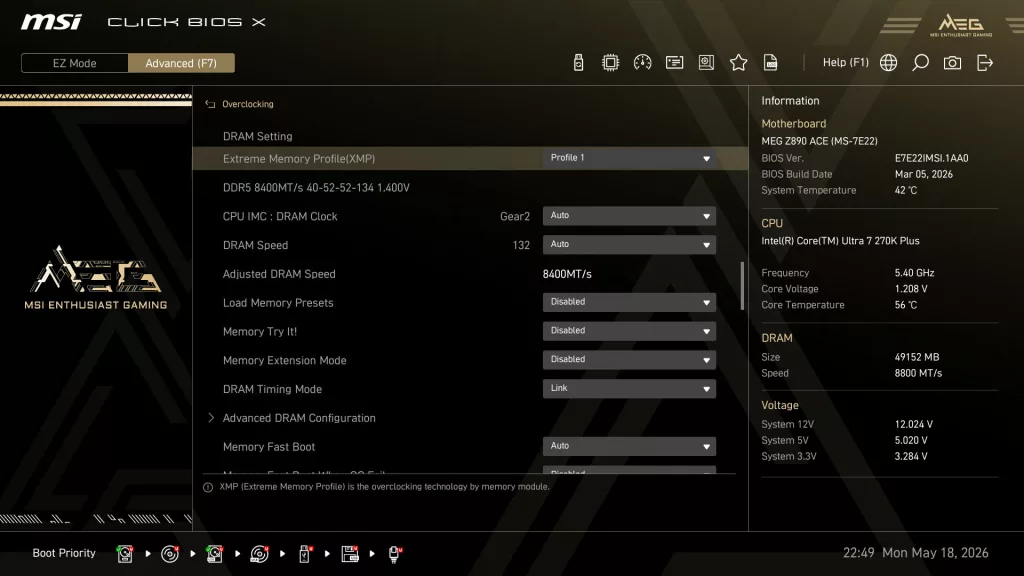Click the 5.40 GHz frequency value
1024x576 pixels.
pos(914,273)
